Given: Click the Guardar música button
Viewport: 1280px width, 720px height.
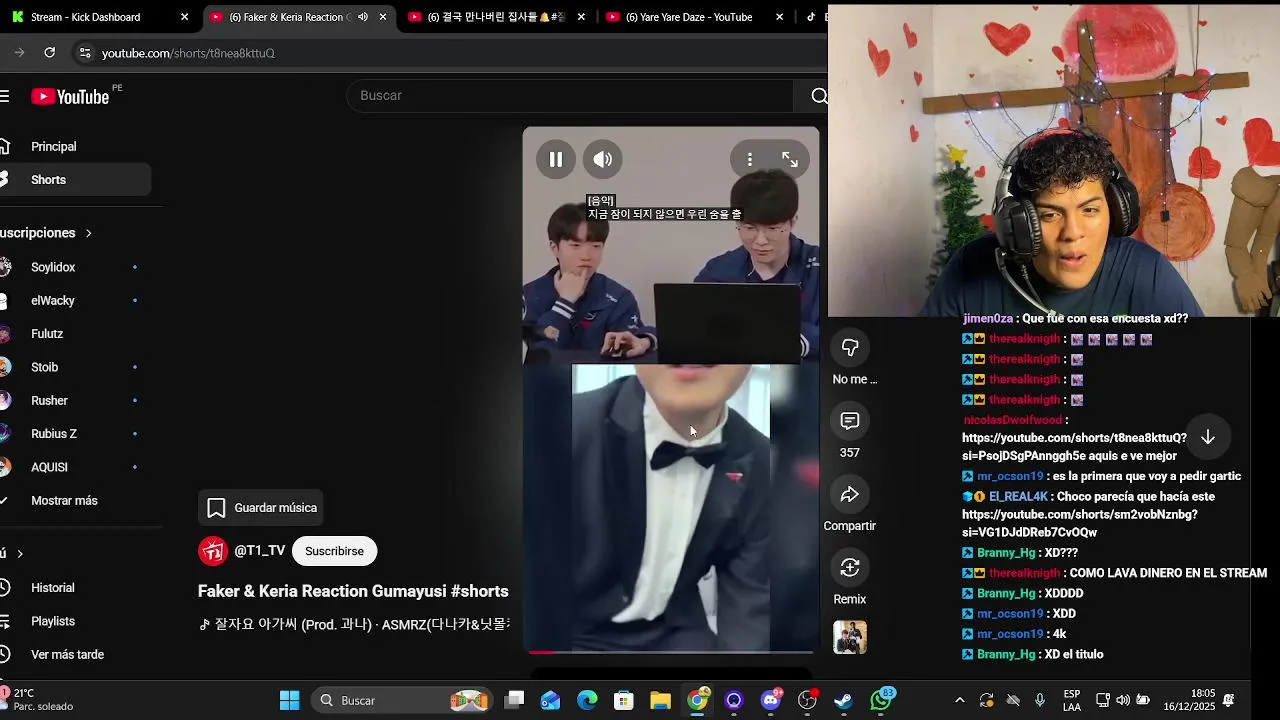Looking at the screenshot, I should [x=262, y=508].
